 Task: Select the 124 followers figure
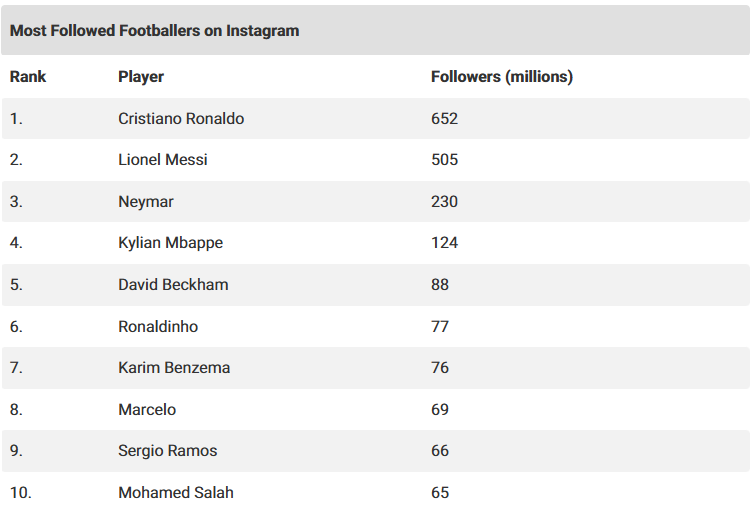(445, 243)
